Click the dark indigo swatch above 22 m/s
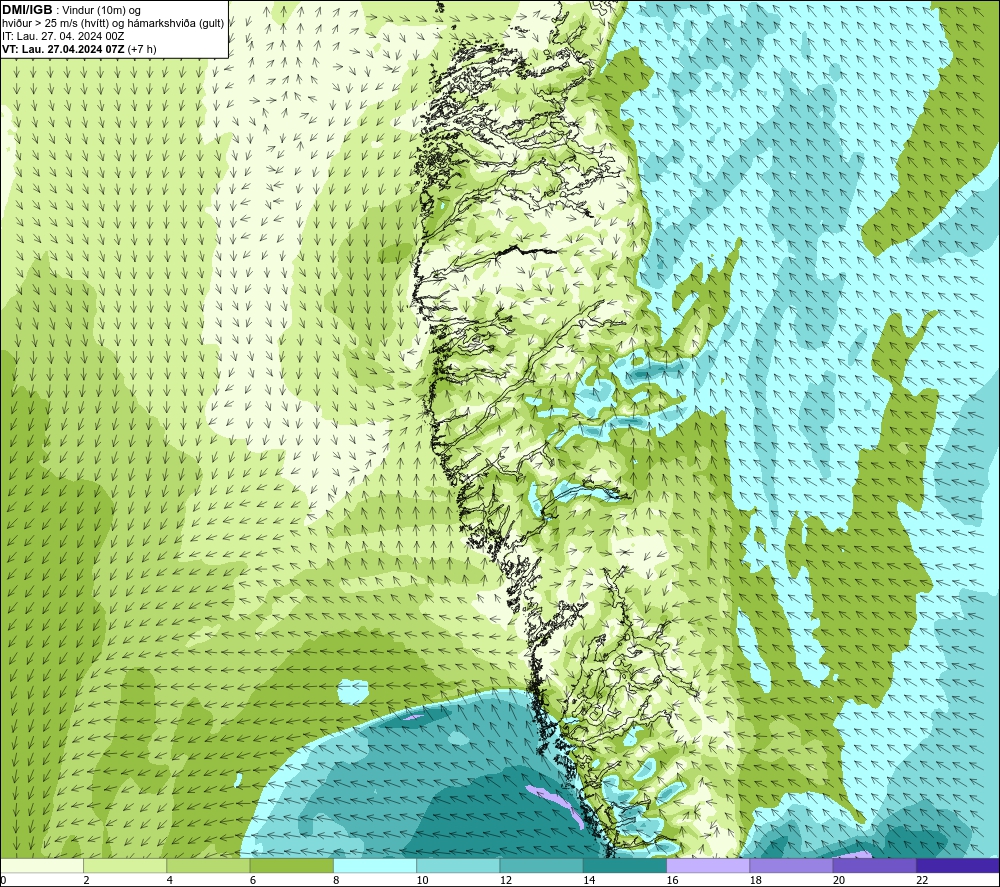Image resolution: width=1000 pixels, height=887 pixels. (958, 865)
